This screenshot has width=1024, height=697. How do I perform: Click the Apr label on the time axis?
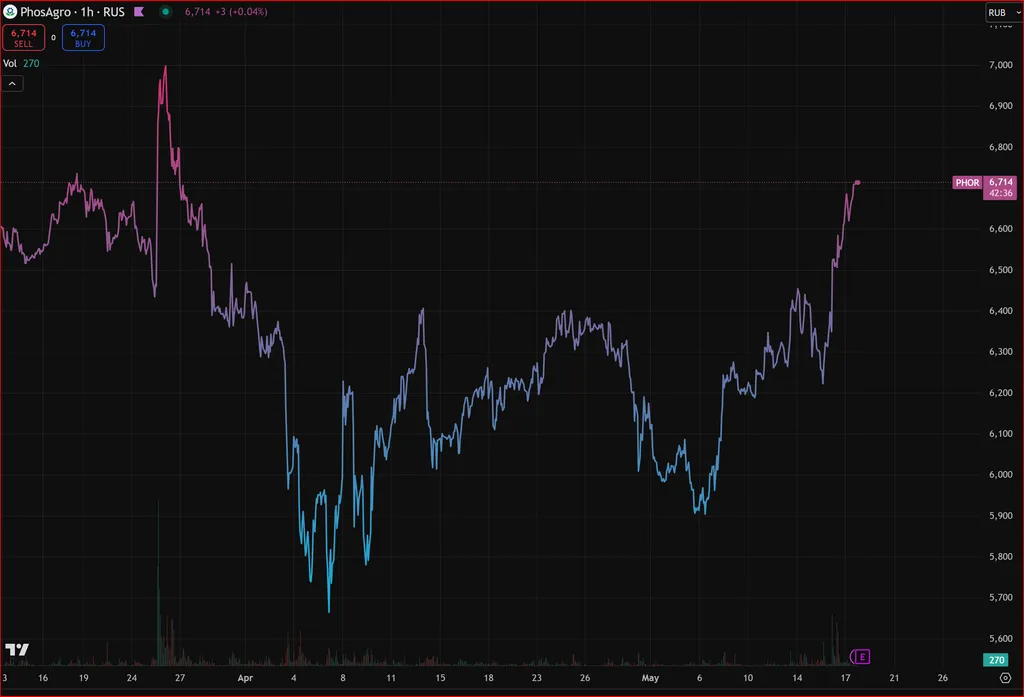[245, 678]
